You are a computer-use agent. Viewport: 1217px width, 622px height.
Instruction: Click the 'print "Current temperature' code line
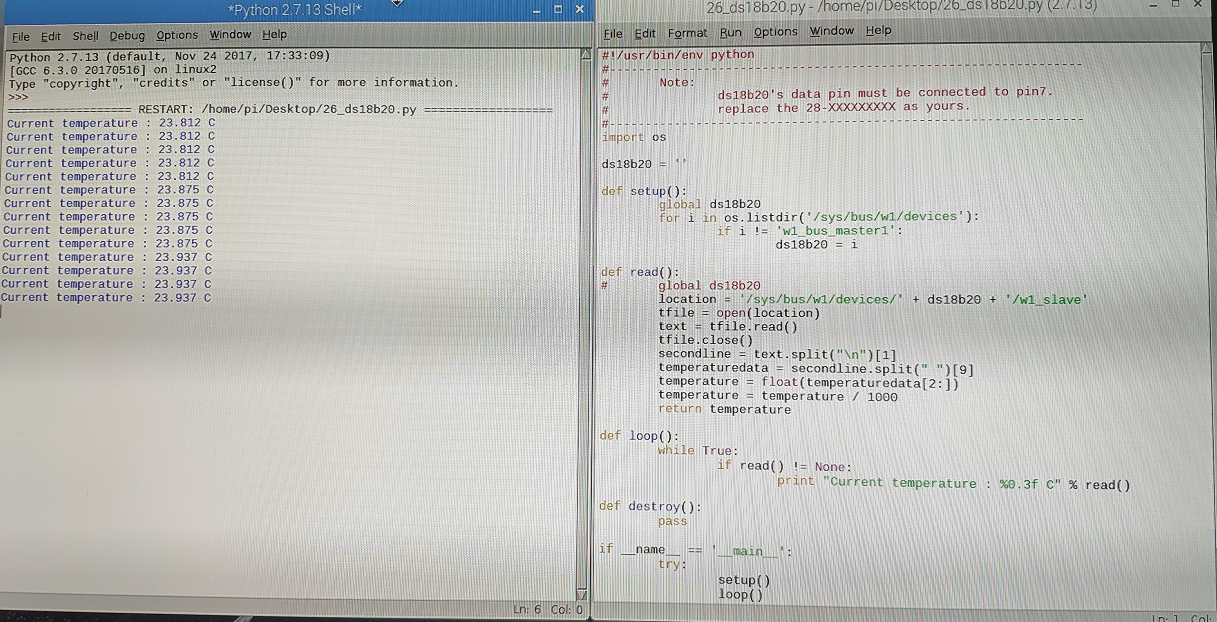954,484
